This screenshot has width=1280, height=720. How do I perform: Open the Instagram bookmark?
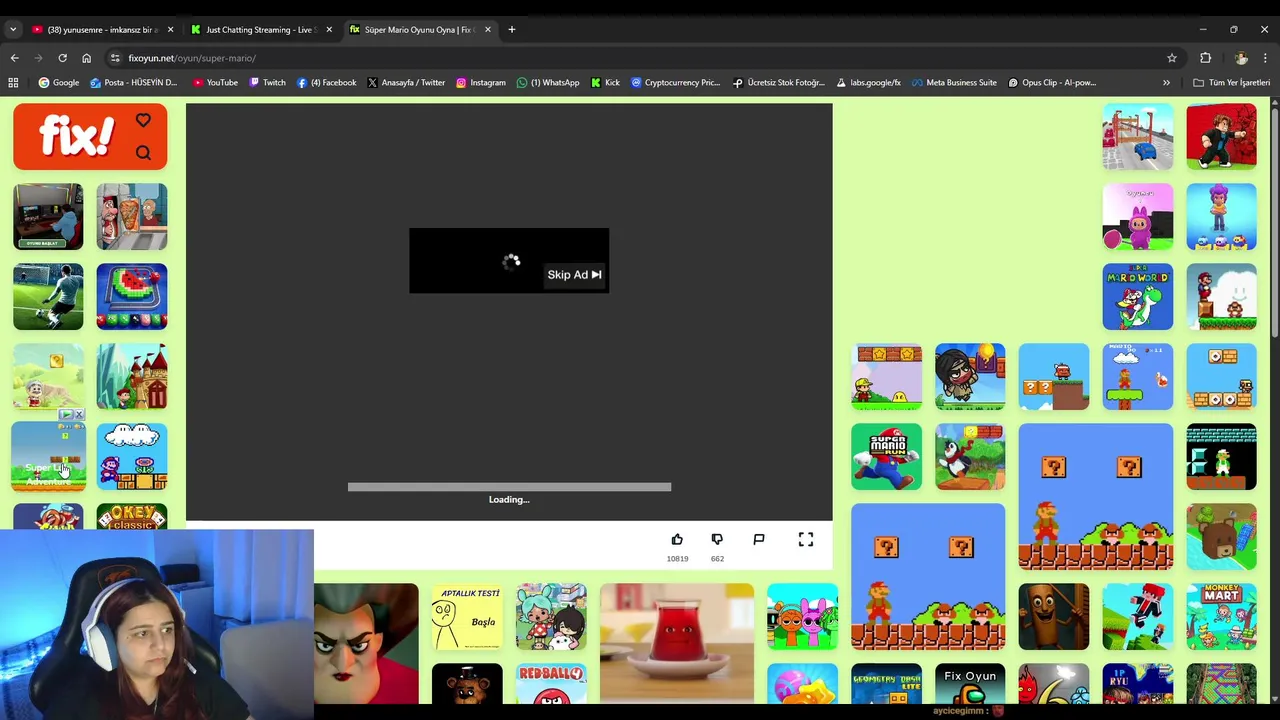pyautogui.click(x=480, y=83)
